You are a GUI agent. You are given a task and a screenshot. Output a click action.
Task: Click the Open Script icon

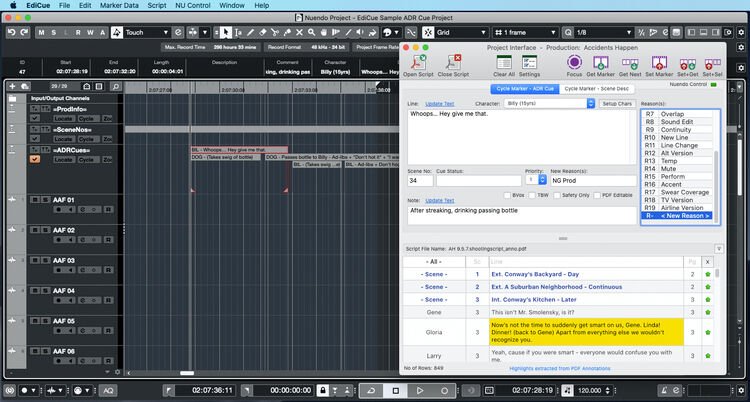point(419,63)
